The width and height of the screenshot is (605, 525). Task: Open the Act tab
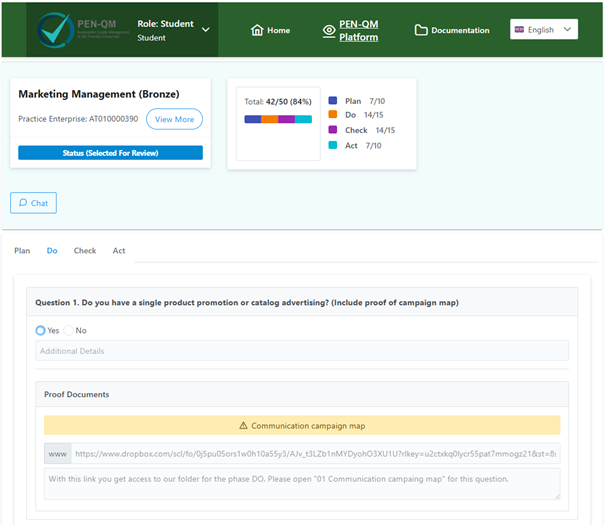119,251
